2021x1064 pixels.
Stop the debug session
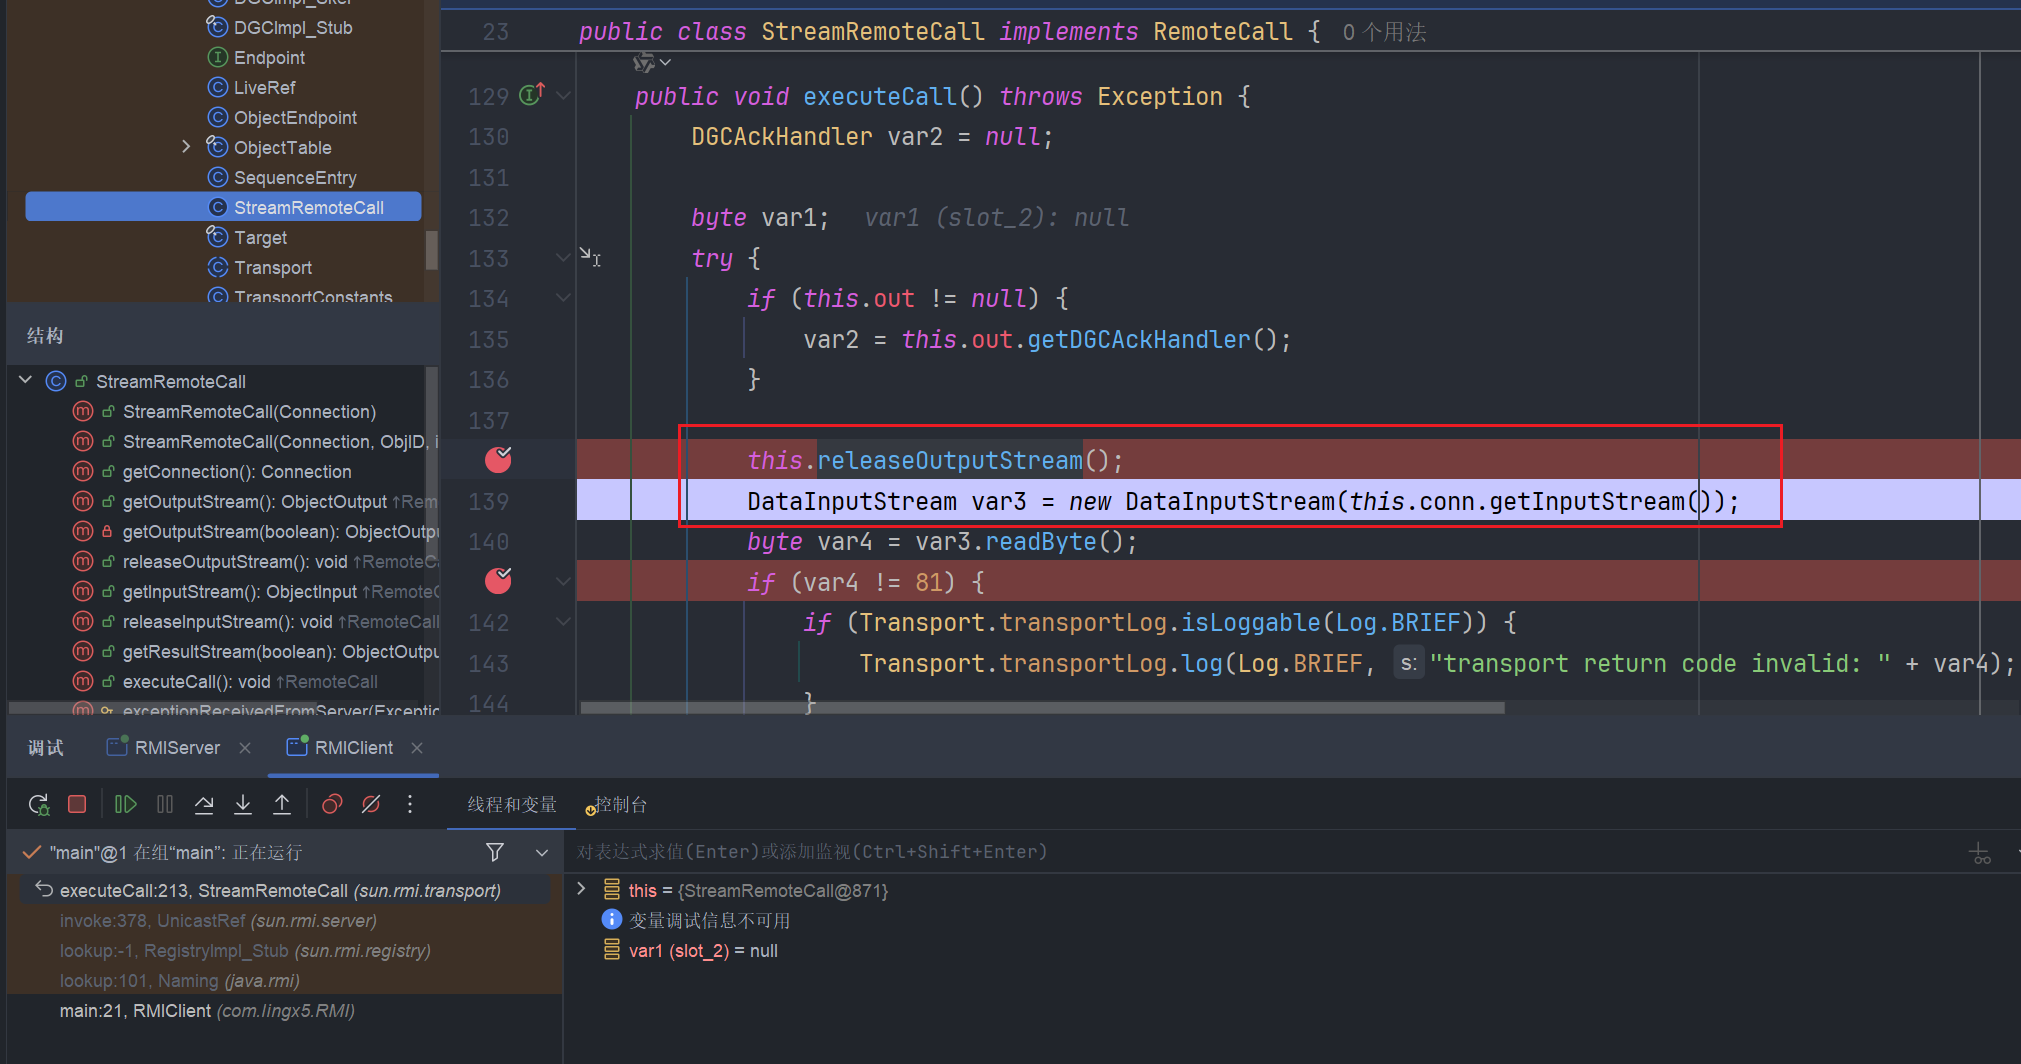[77, 804]
